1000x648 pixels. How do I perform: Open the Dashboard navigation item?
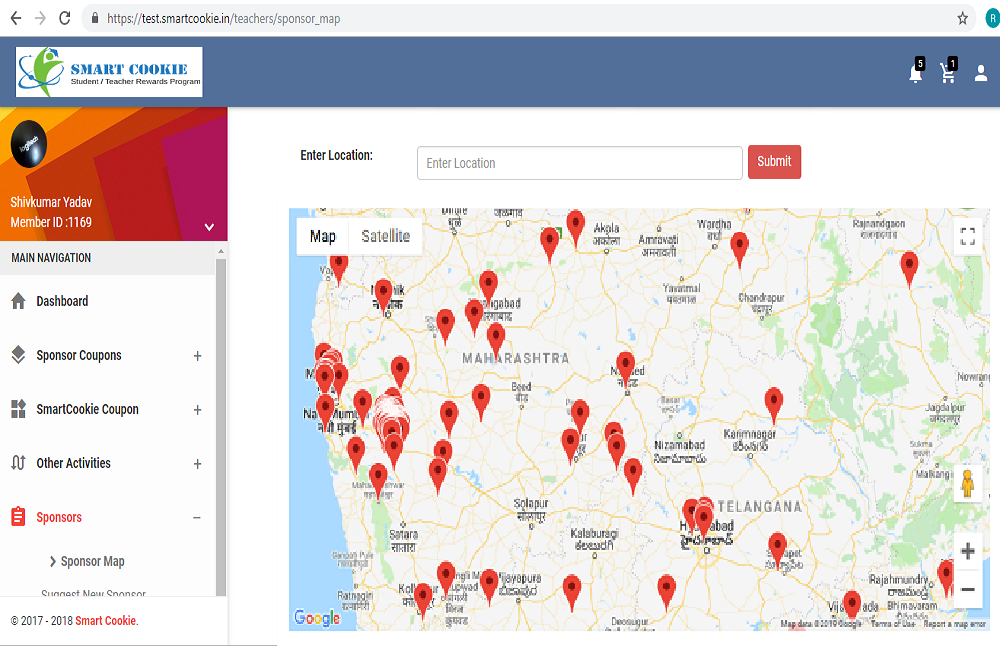click(62, 301)
